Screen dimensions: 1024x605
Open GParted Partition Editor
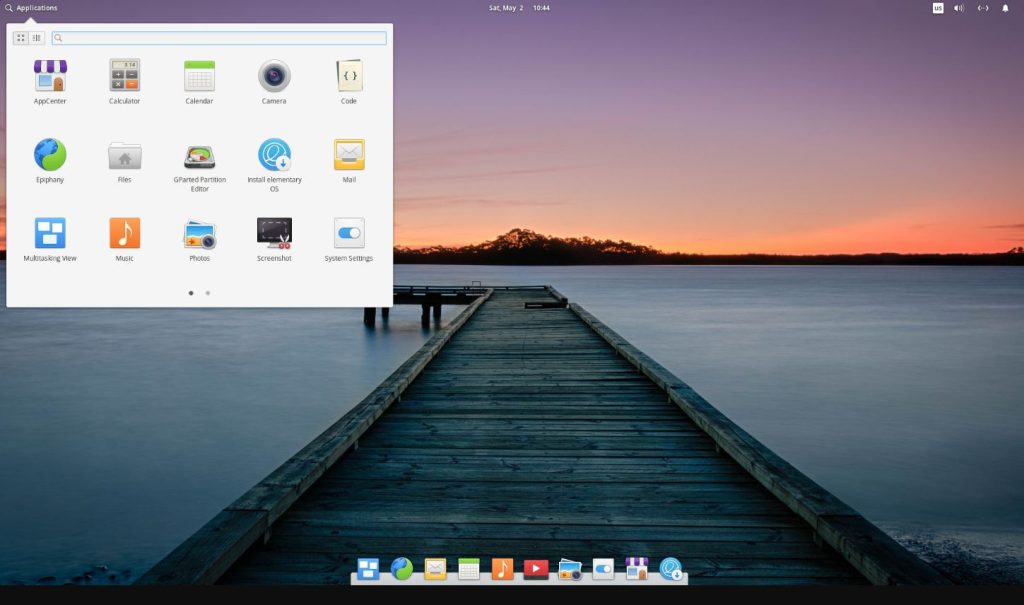tap(199, 156)
